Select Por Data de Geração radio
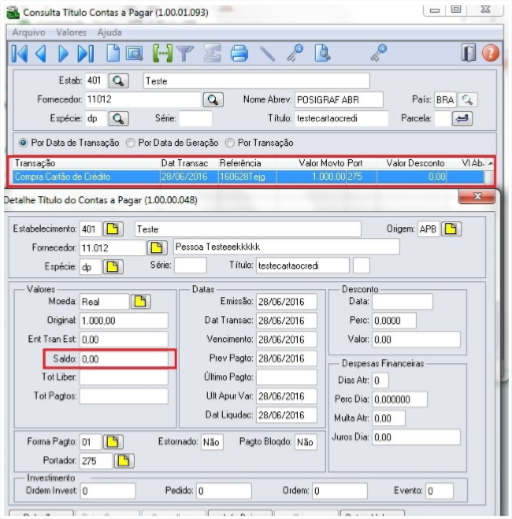This screenshot has width=512, height=519. click(x=130, y=143)
